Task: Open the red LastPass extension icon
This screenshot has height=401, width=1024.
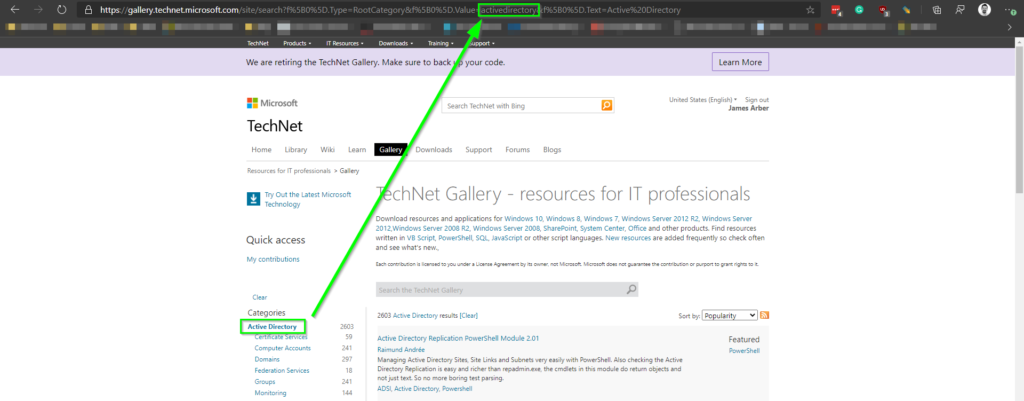Action: (x=837, y=10)
